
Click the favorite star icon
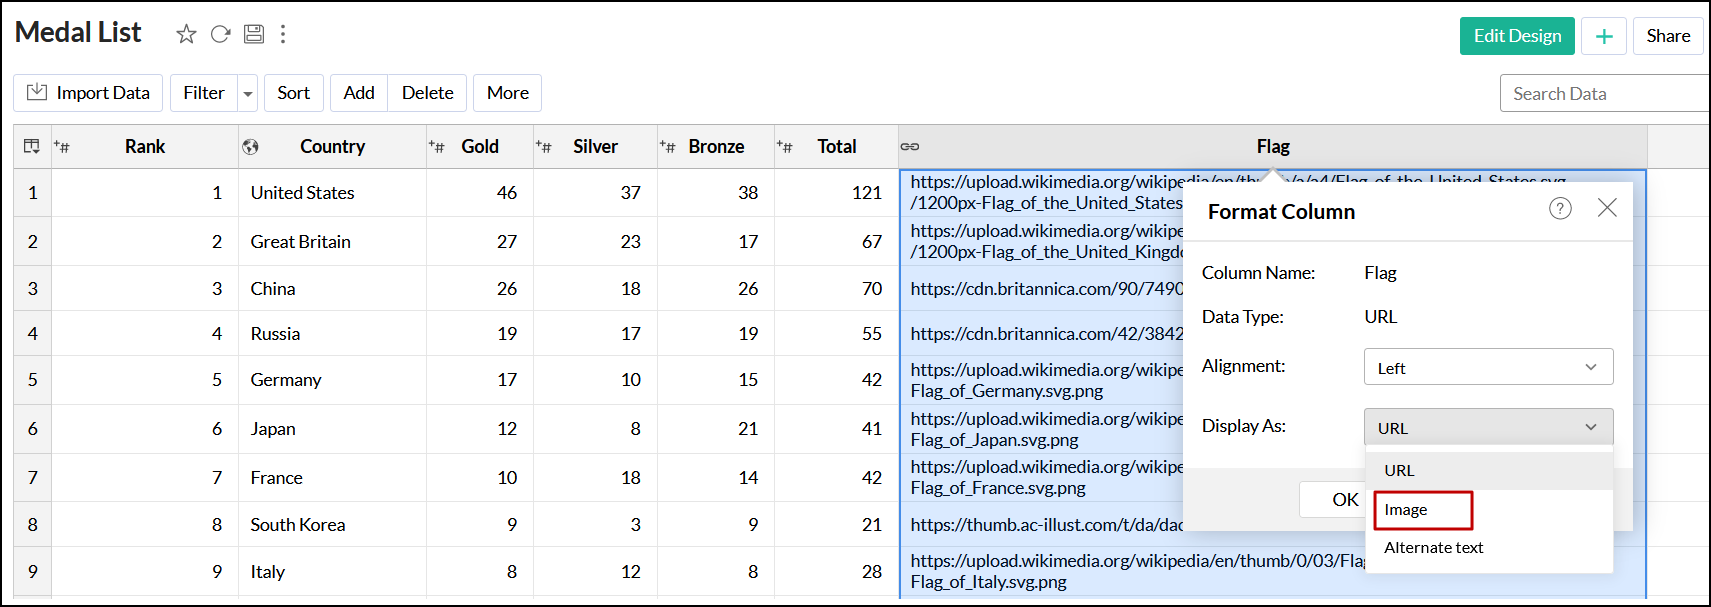click(186, 34)
